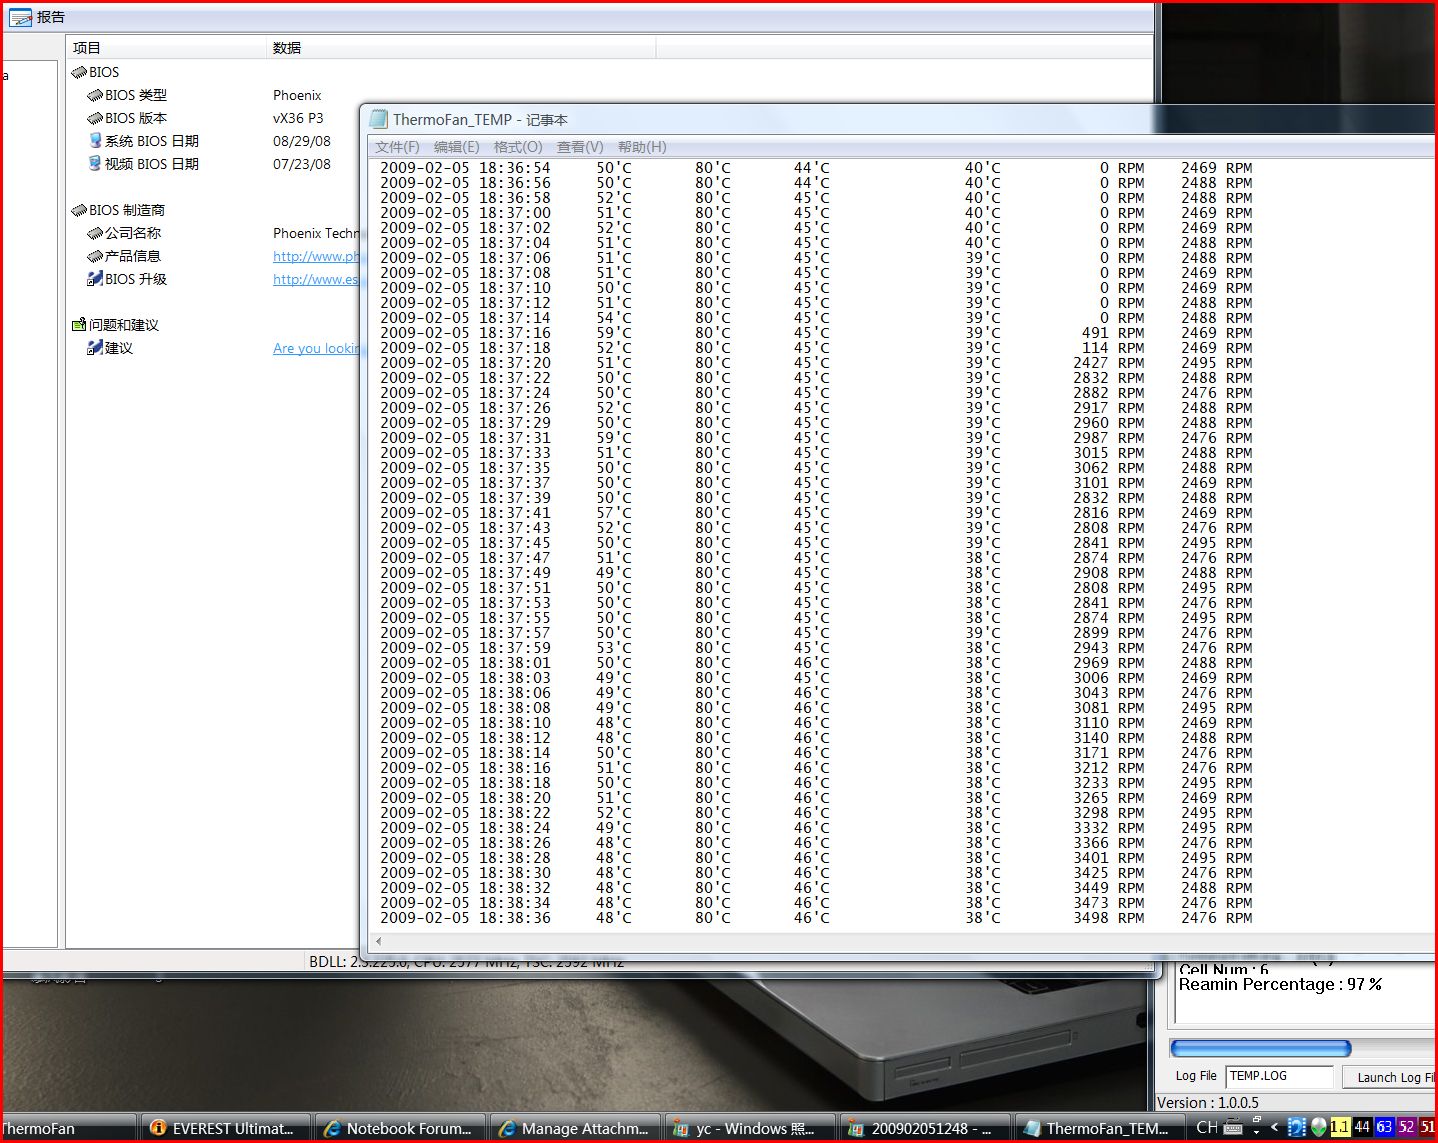Click the computer icon next to 系统 BIOS 日期
The width and height of the screenshot is (1438, 1143).
[95, 141]
